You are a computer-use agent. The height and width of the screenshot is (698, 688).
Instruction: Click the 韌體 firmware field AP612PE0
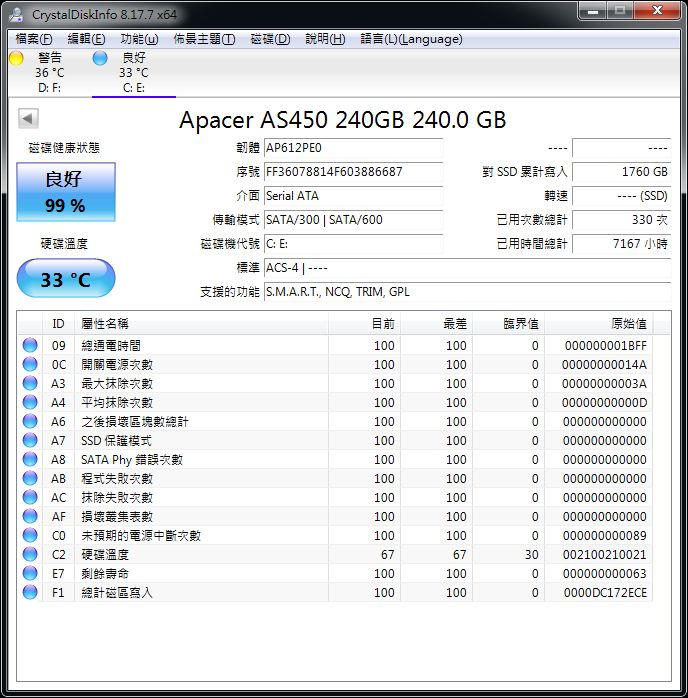click(352, 148)
